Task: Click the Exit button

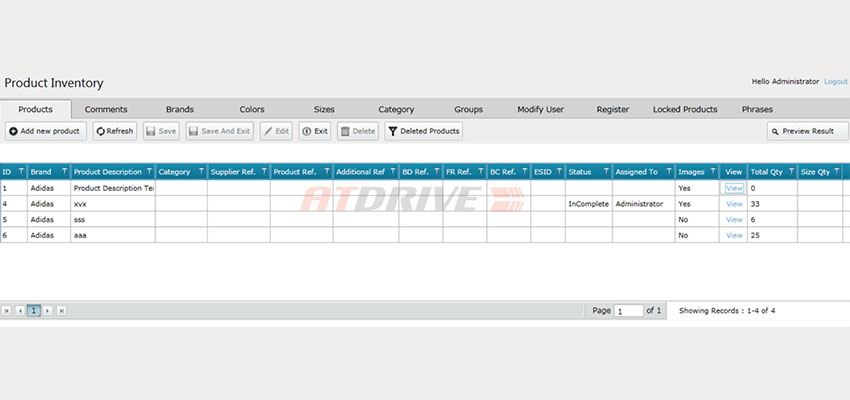Action: [314, 131]
